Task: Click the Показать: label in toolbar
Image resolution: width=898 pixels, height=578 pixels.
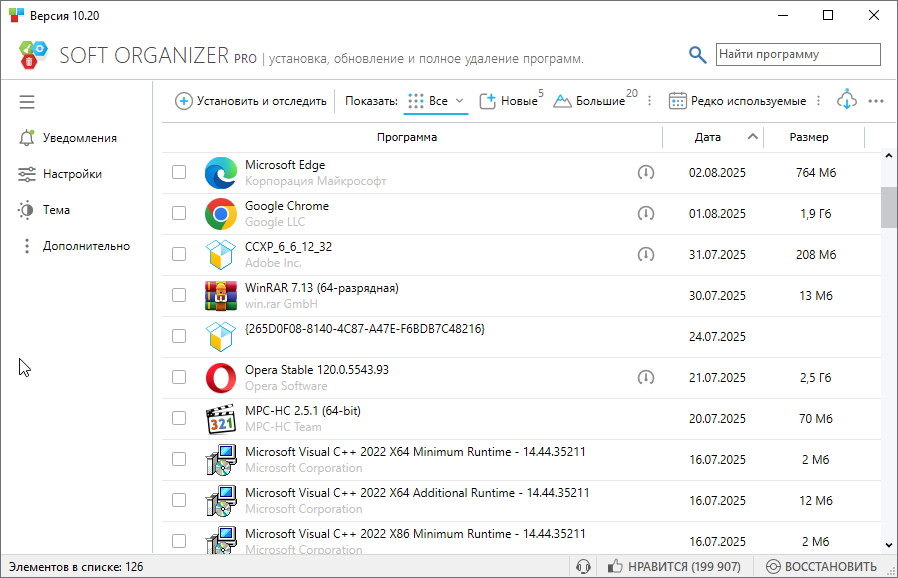Action: [x=371, y=101]
